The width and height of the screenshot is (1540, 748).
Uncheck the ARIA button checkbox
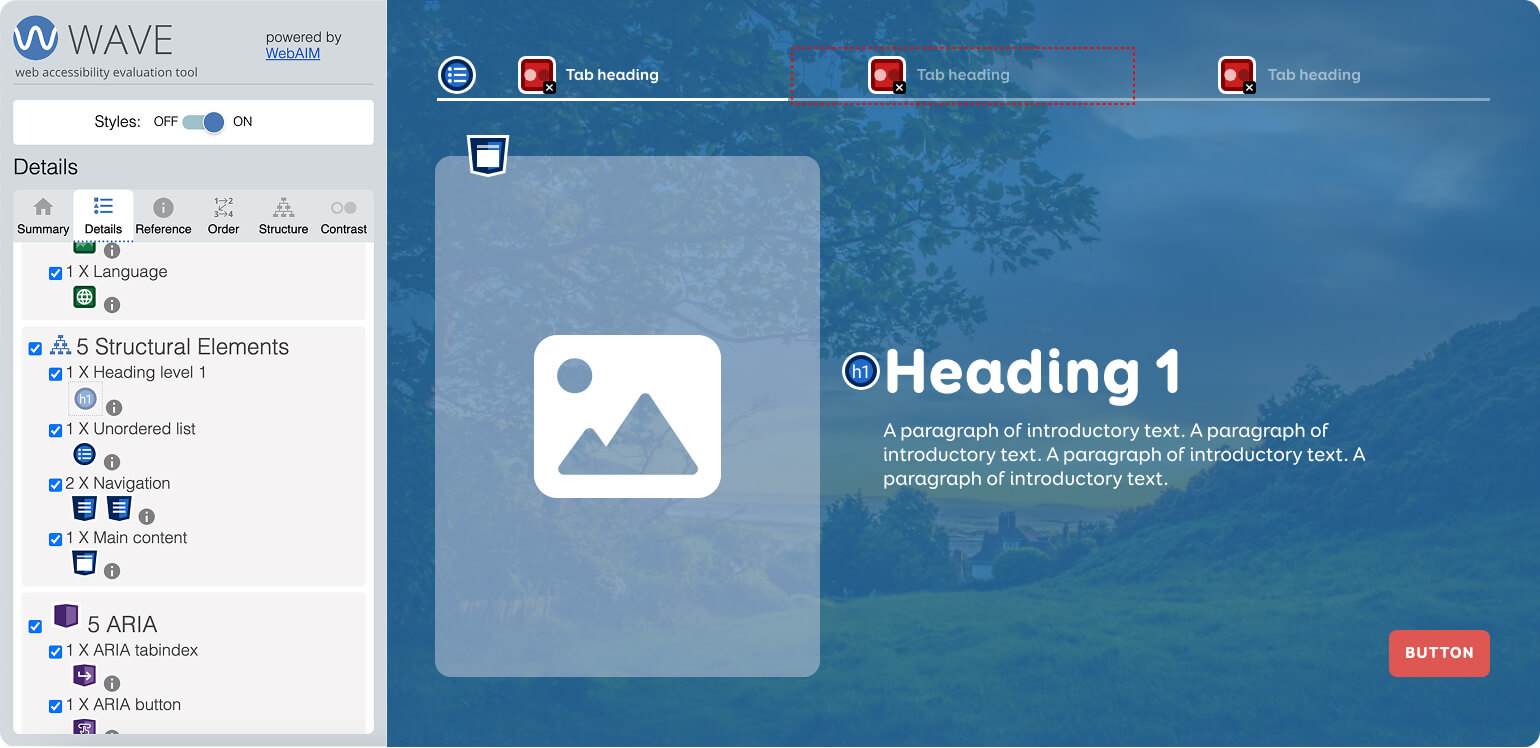(56, 706)
